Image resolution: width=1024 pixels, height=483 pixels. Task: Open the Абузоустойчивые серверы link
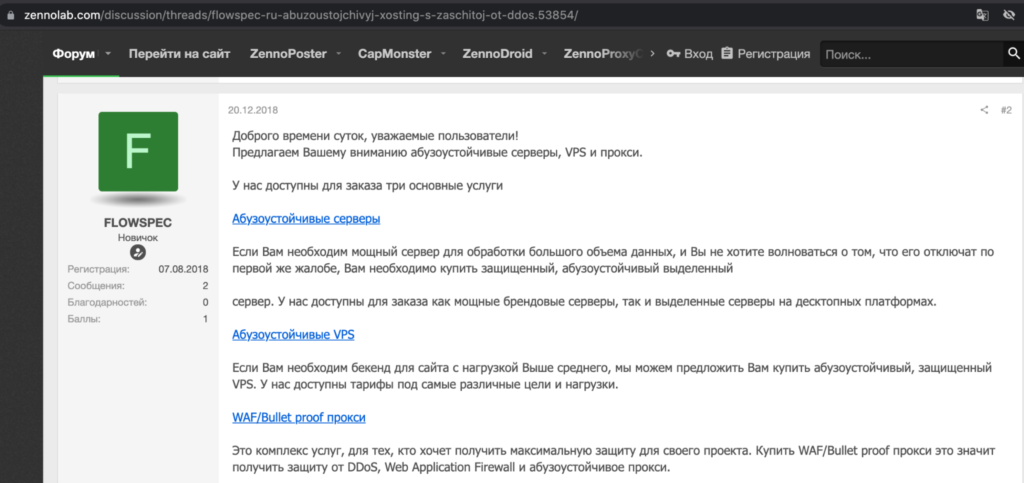click(x=306, y=219)
